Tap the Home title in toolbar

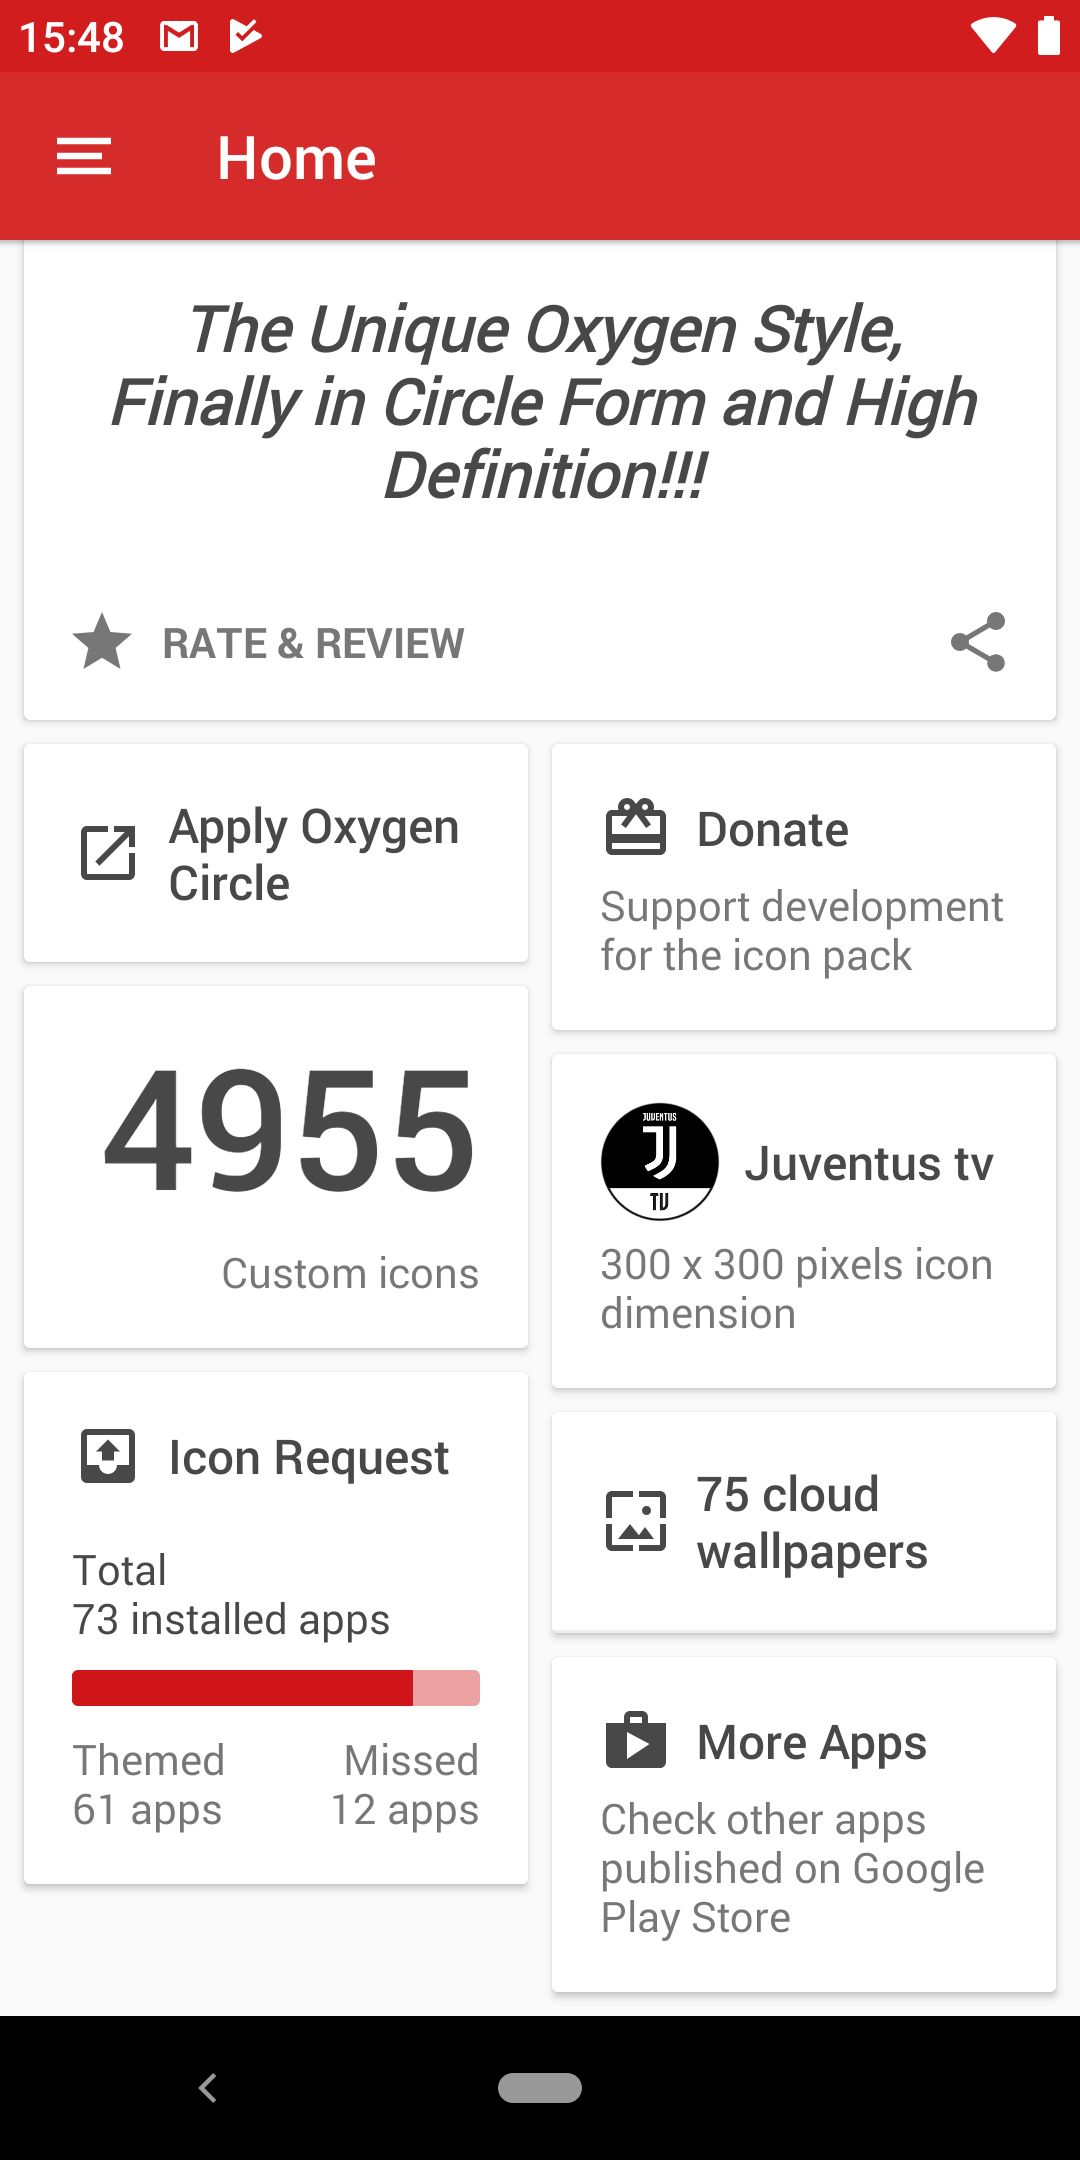pos(296,158)
